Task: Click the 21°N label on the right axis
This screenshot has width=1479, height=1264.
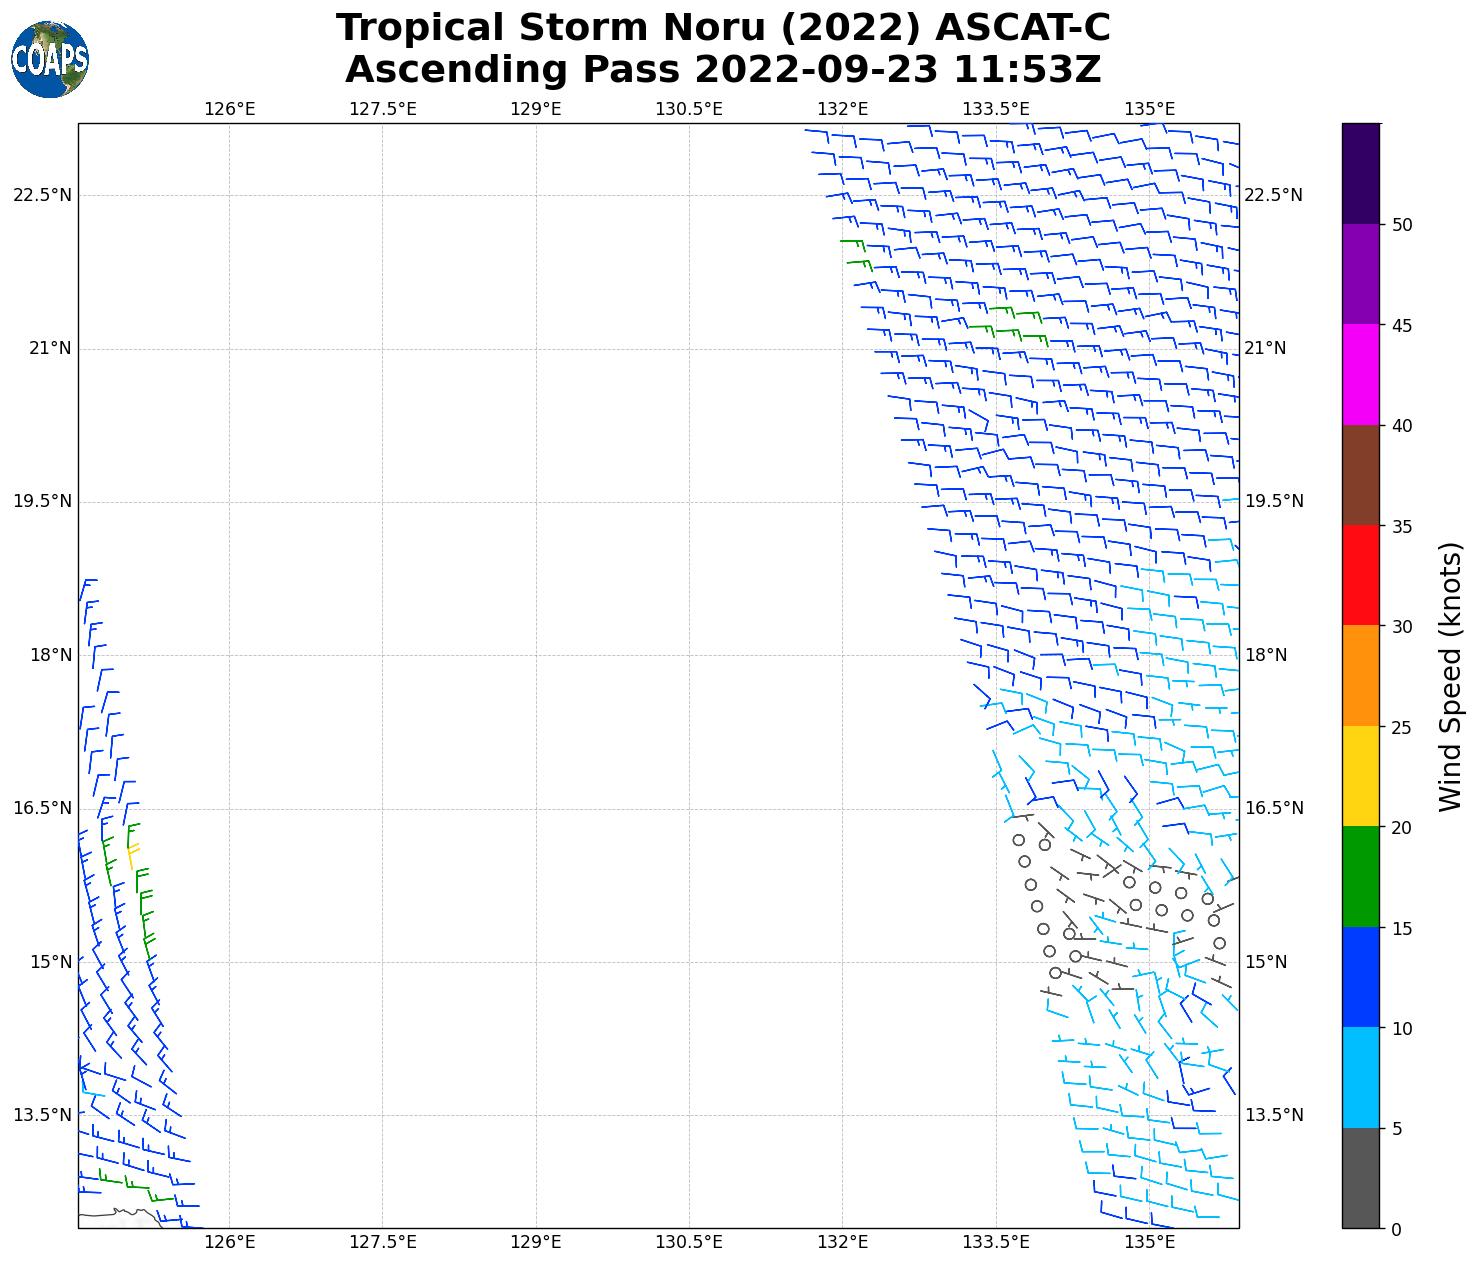Action: [x=1265, y=348]
